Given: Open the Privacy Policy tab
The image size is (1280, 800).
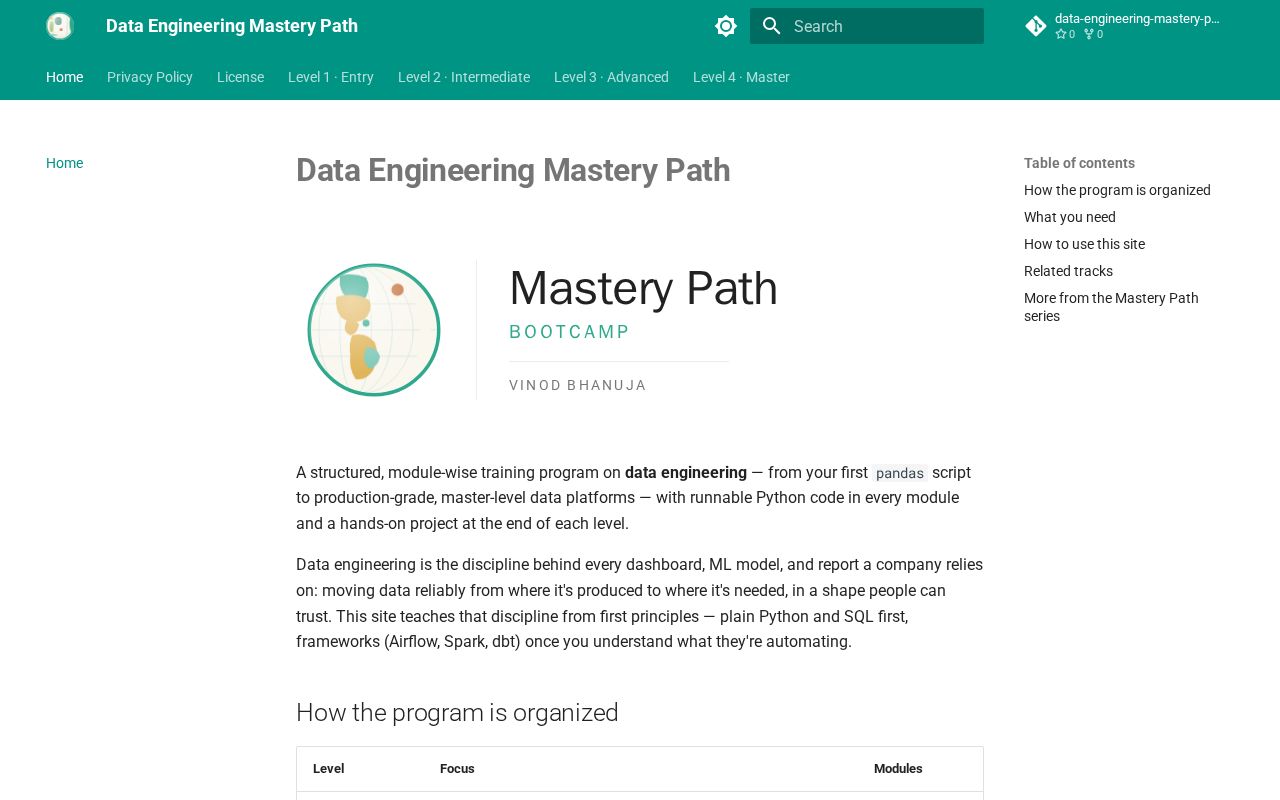Looking at the screenshot, I should coord(150,77).
